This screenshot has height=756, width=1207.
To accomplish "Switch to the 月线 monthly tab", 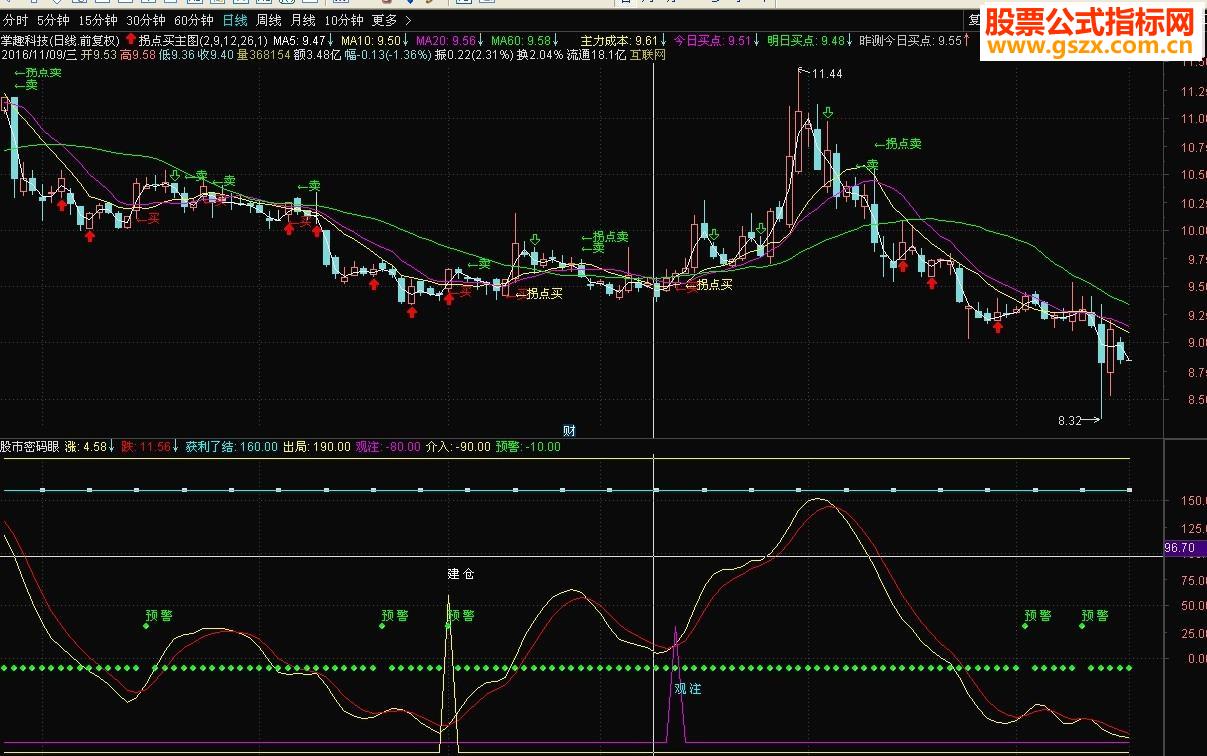I will click(302, 20).
